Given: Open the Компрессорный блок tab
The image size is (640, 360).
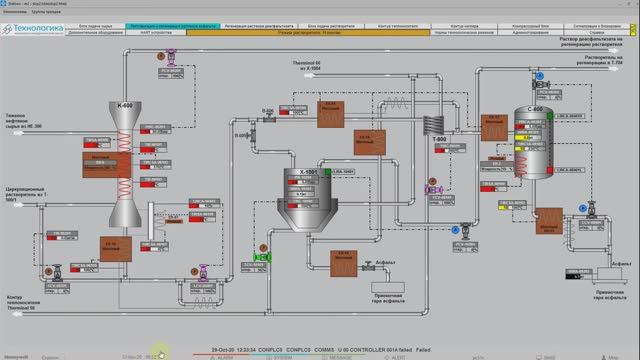Looking at the screenshot, I should click(x=531, y=26).
